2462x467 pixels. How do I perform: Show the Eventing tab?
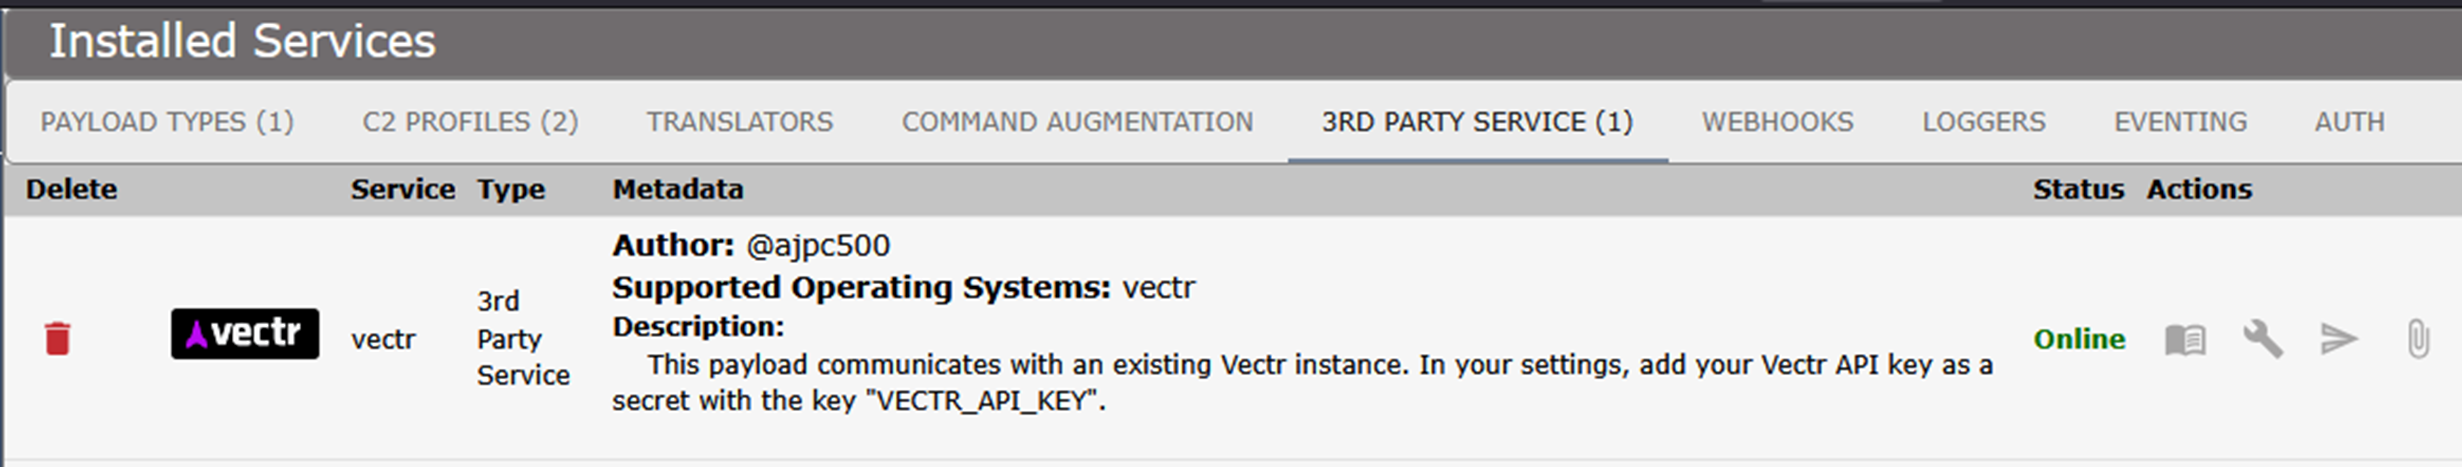point(2180,122)
